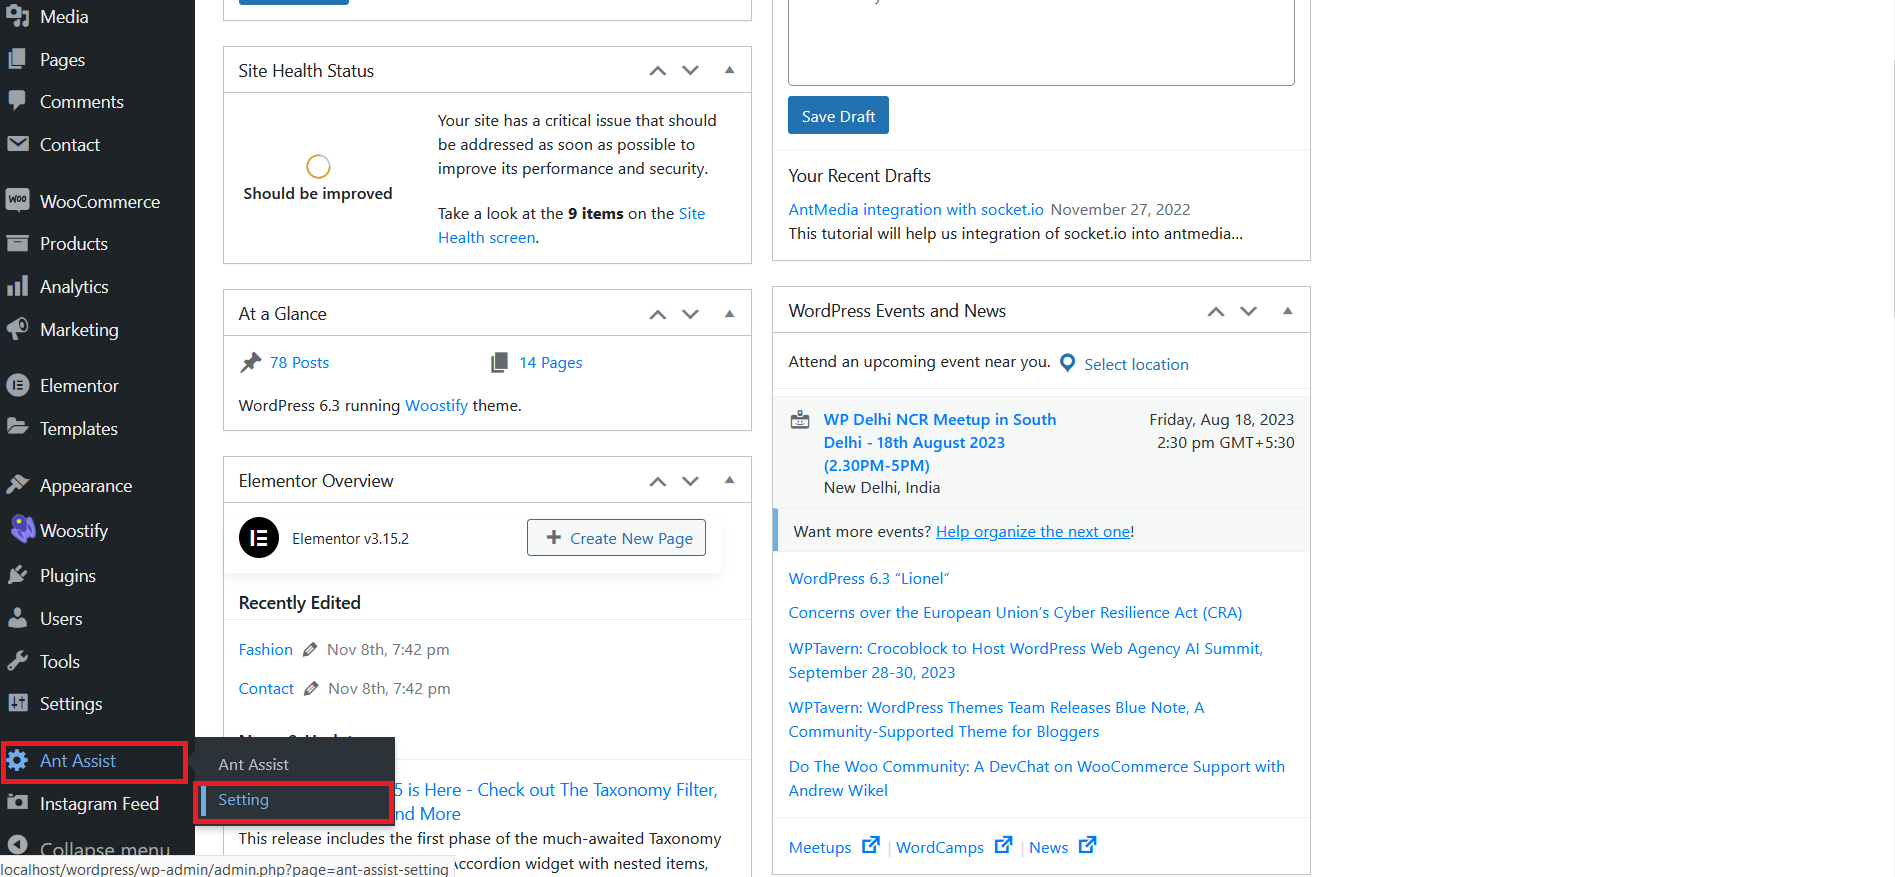Click the Pages icon in the sidebar

click(x=17, y=59)
